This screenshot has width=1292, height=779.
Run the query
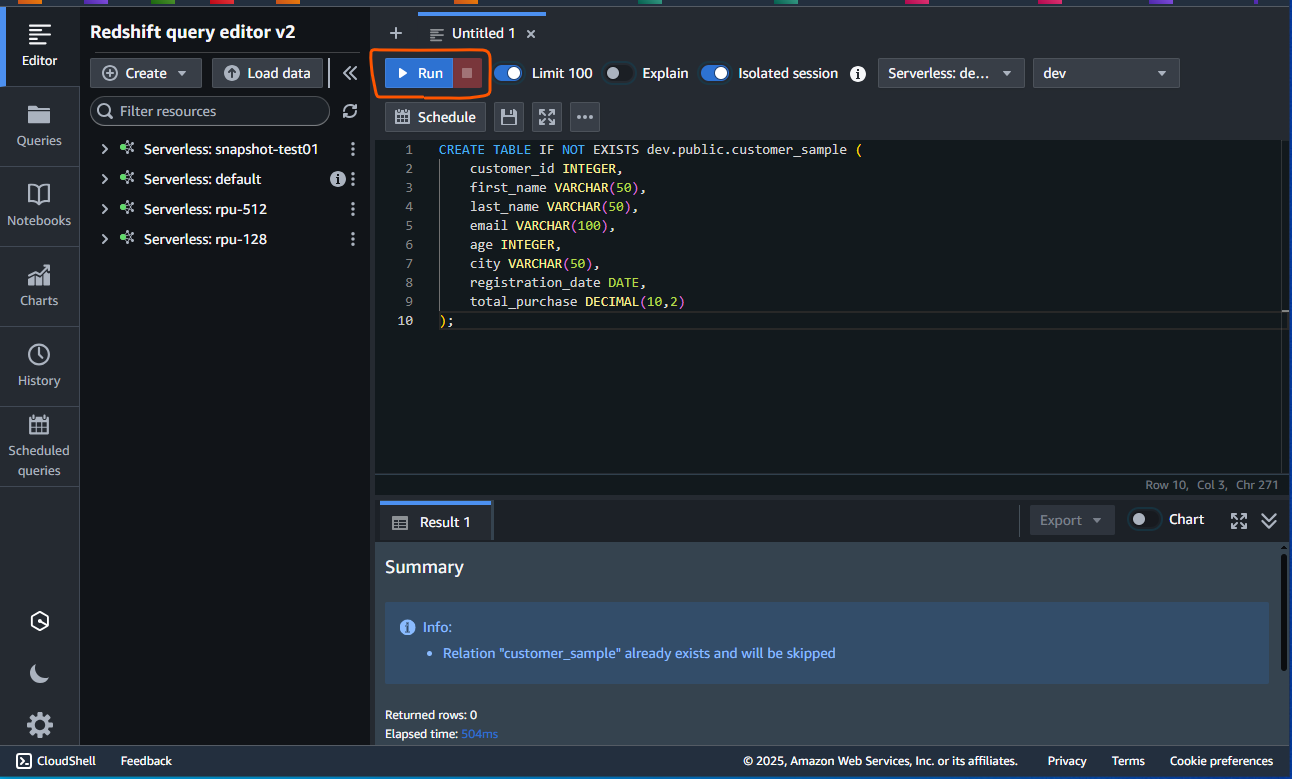coord(420,73)
